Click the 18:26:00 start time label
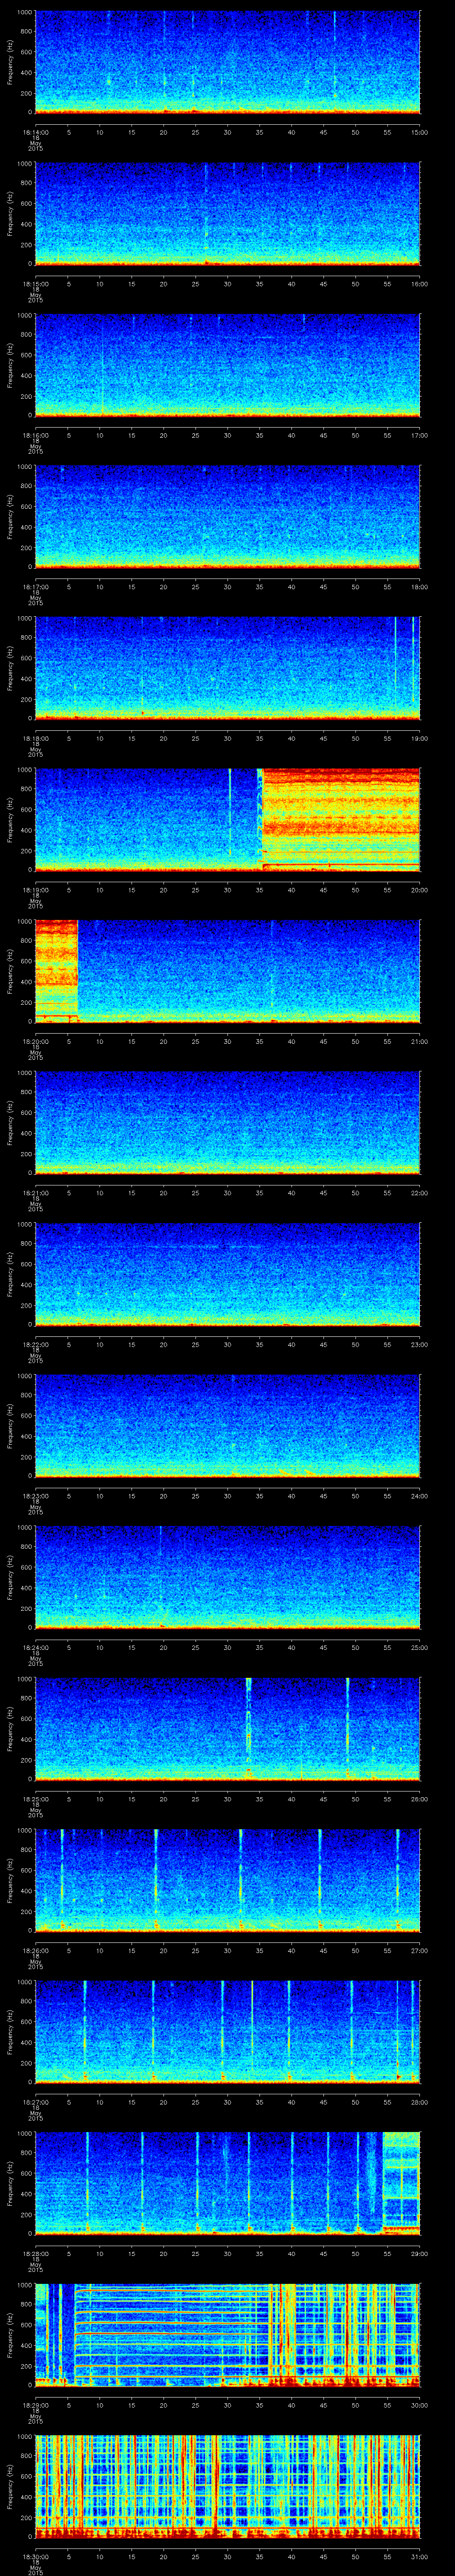The image size is (455, 2576). click(35, 1950)
